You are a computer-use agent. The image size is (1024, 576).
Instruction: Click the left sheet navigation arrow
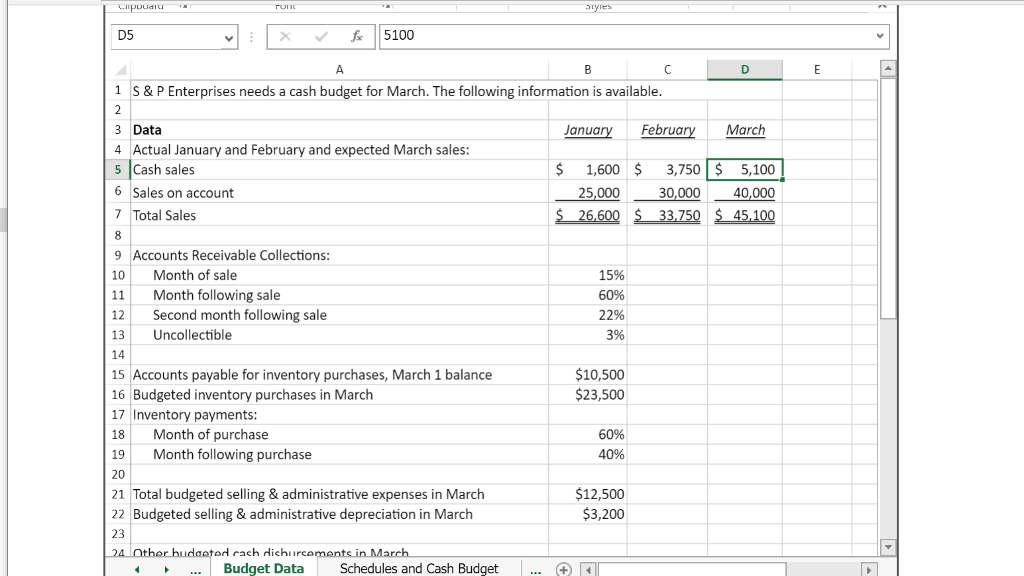pyautogui.click(x=136, y=568)
